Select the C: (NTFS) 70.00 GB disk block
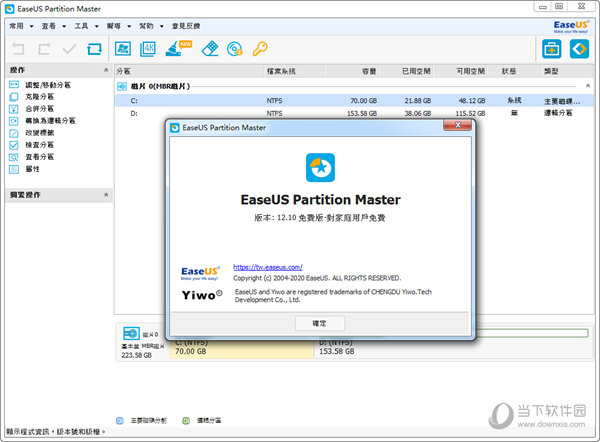 242,348
